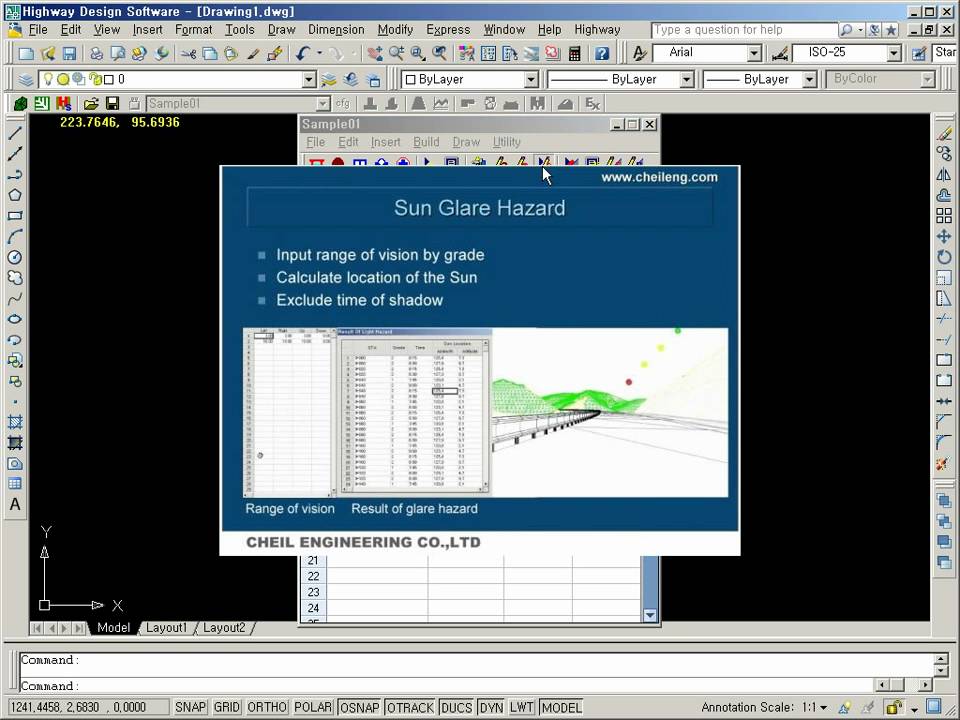The width and height of the screenshot is (960, 720).
Task: Open Layer Properties Manager icon
Action: (x=26, y=80)
